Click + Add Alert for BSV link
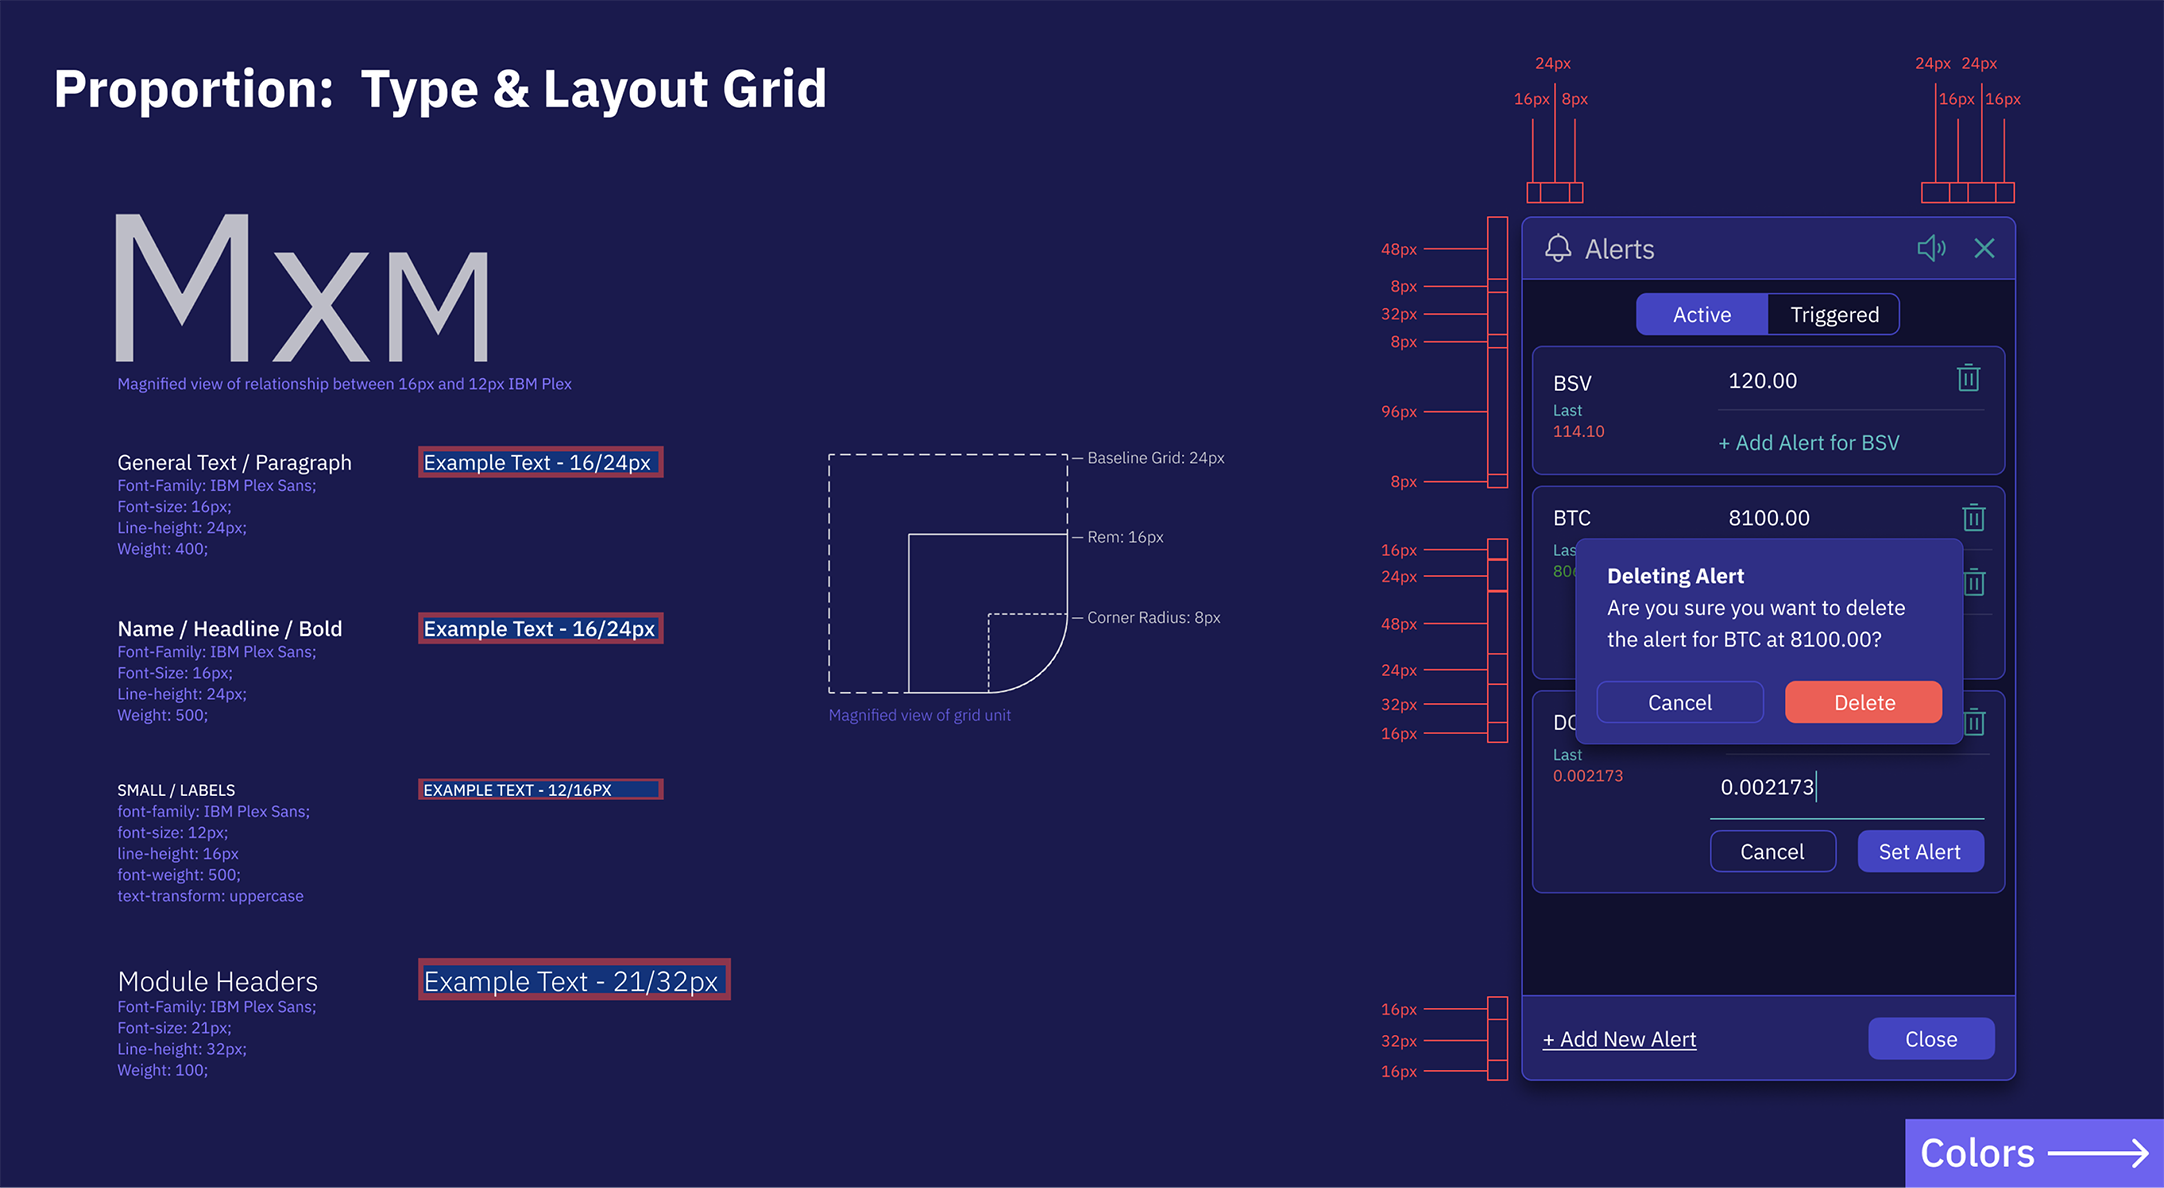The height and width of the screenshot is (1188, 2164). tap(1808, 442)
